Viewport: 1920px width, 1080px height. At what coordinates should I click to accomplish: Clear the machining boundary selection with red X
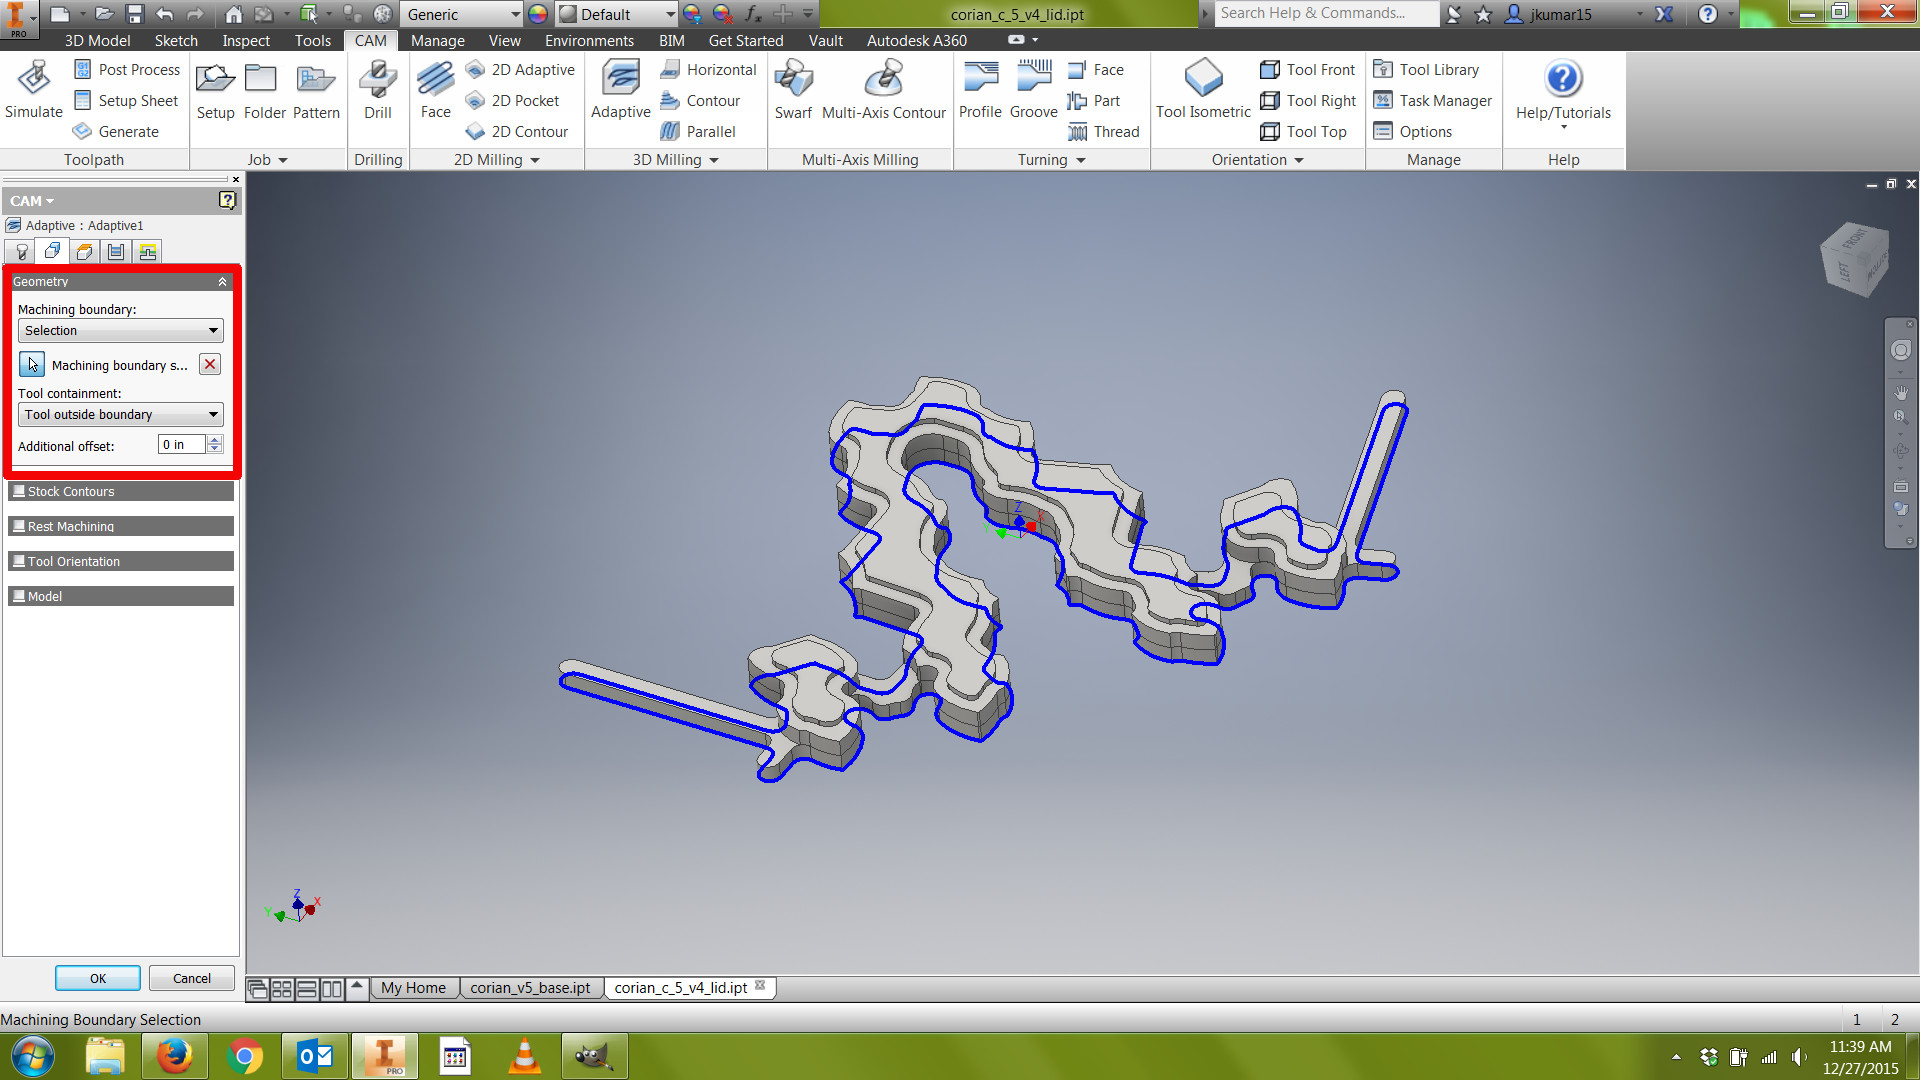point(210,365)
